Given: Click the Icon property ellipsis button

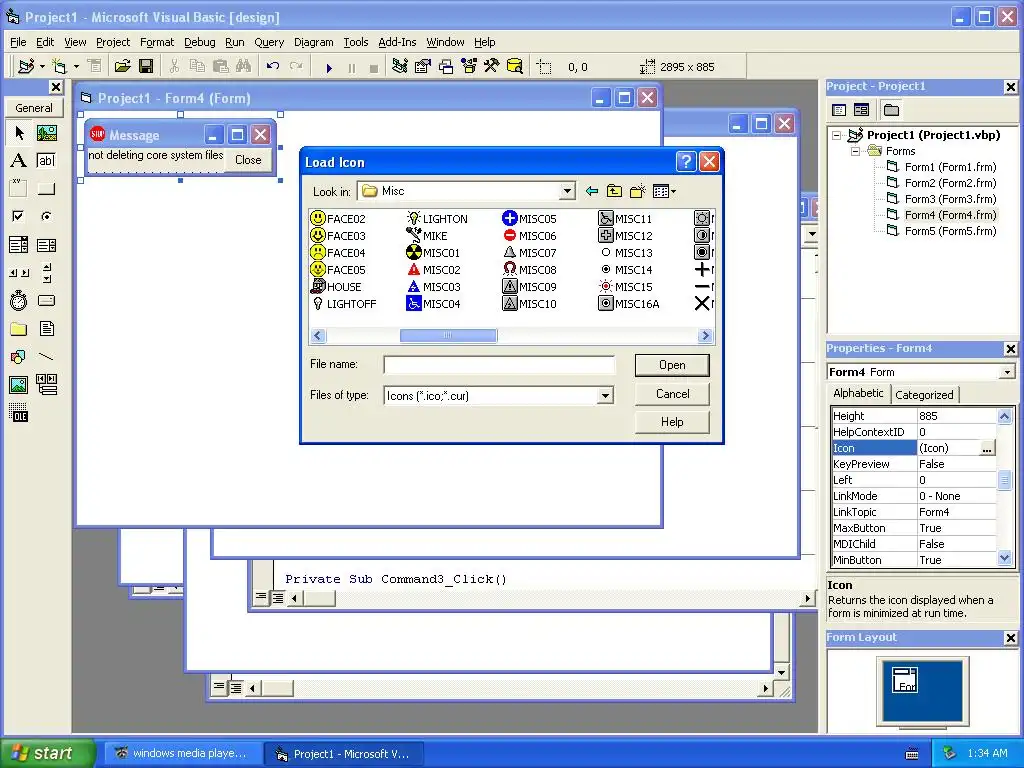Looking at the screenshot, I should 987,449.
